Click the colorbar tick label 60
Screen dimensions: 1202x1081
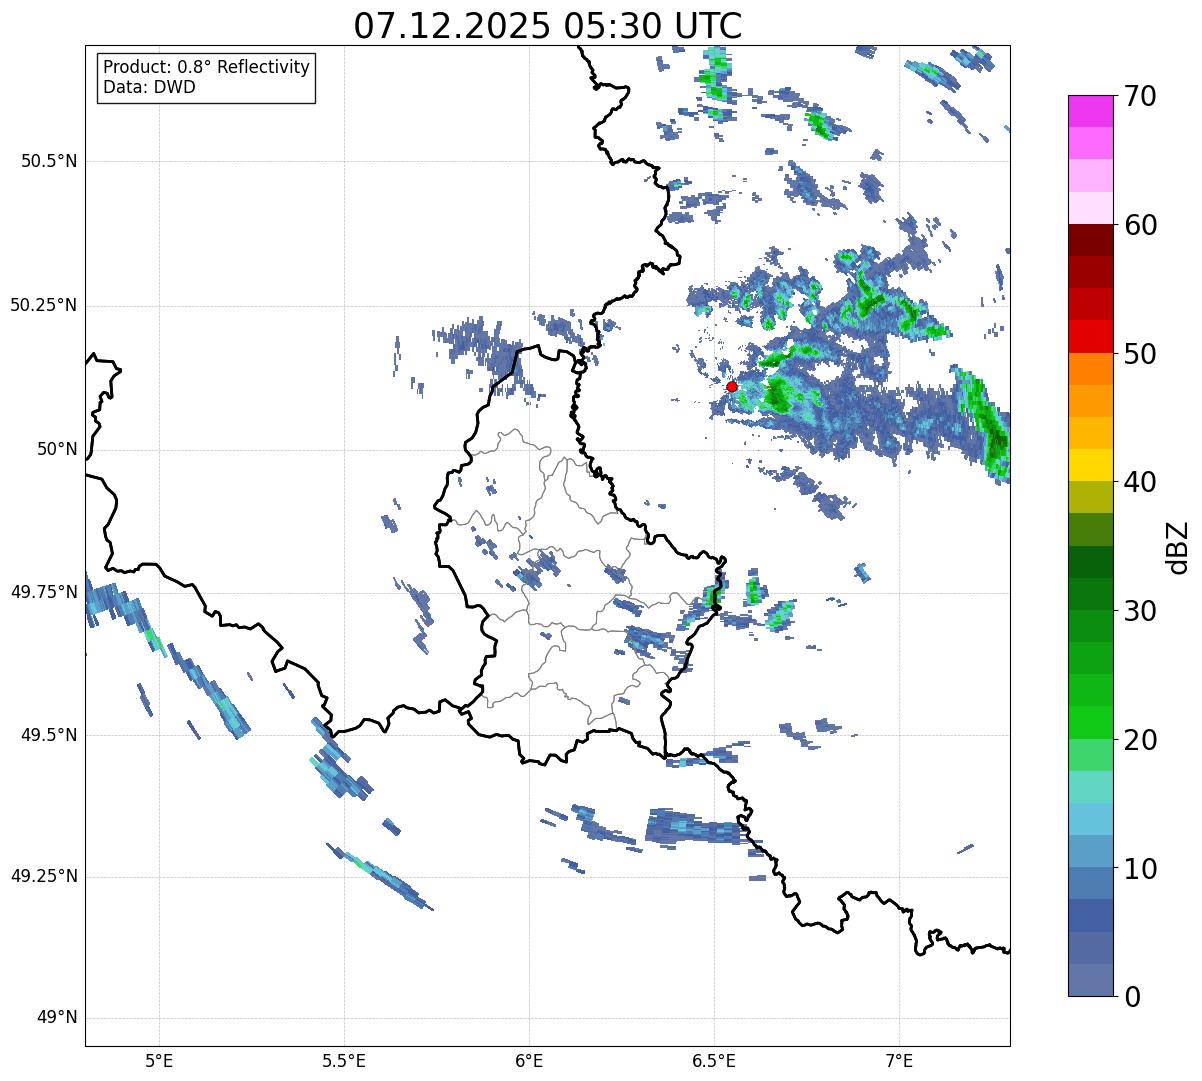click(1140, 225)
